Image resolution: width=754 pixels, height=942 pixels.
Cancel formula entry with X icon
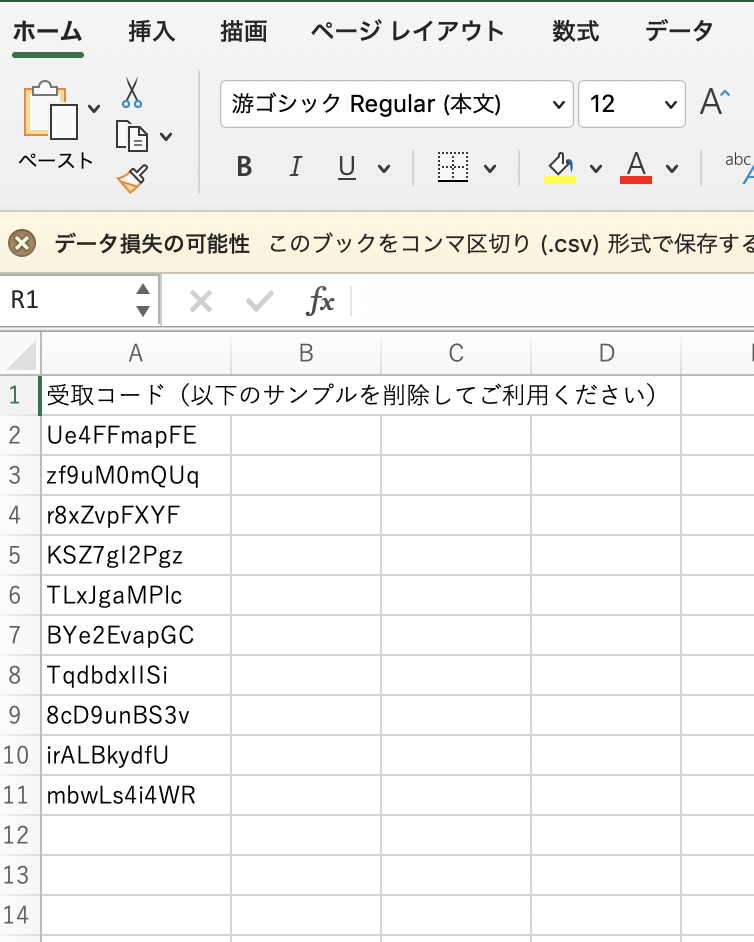[x=201, y=301]
